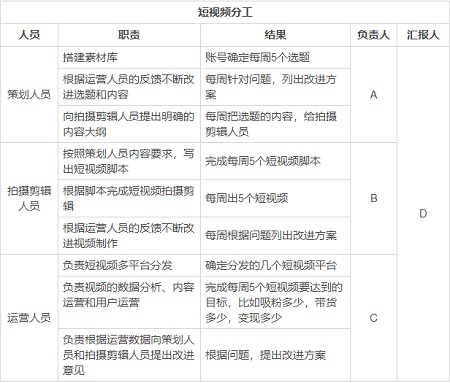Click the cell 搭建素材库
Viewport: 450px width, 383px height.
click(x=129, y=57)
